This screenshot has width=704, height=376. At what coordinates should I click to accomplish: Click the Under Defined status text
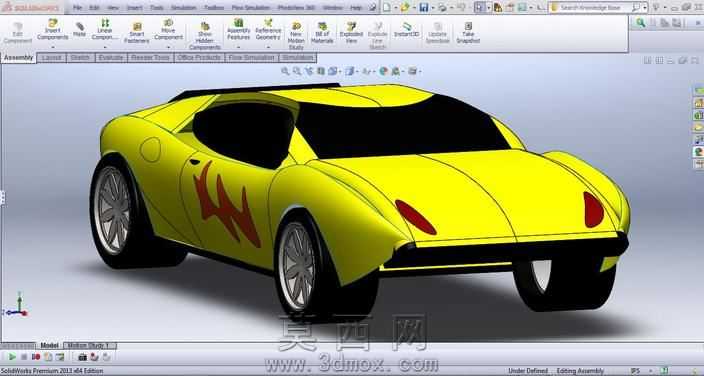[528, 371]
